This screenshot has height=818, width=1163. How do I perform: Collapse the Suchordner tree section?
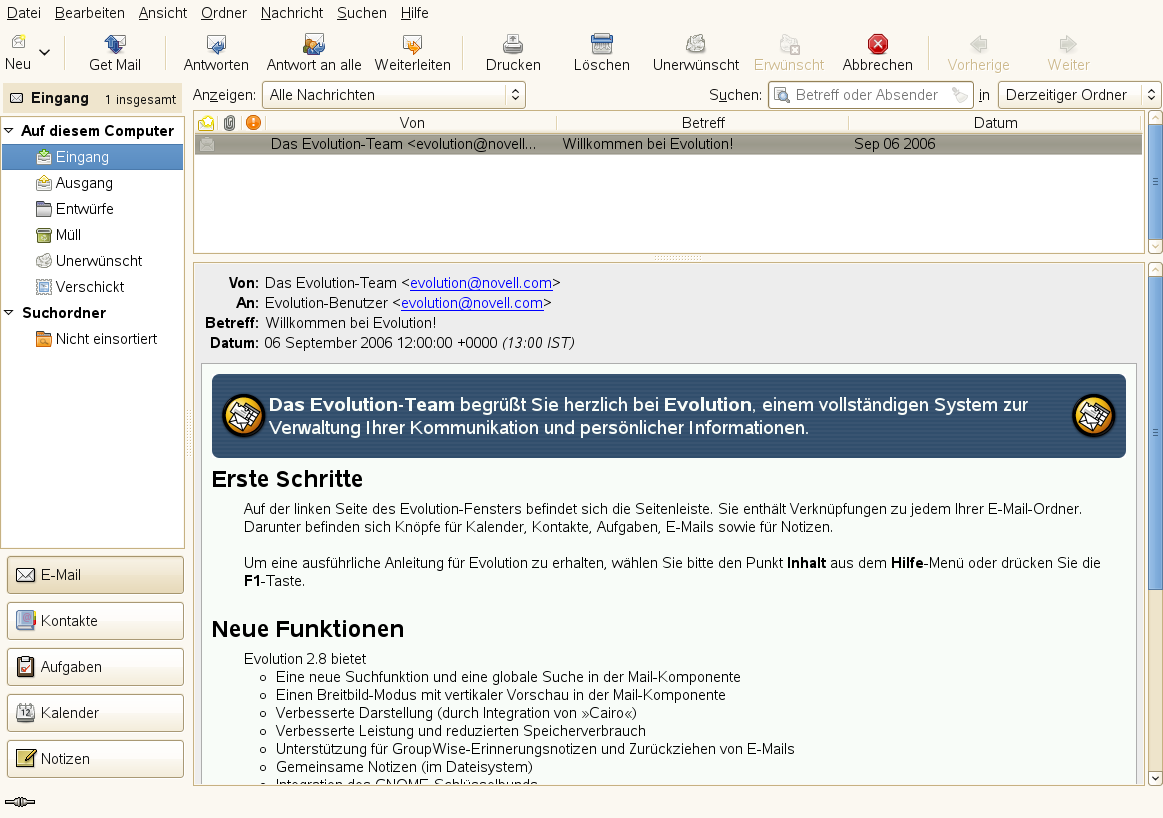9,312
